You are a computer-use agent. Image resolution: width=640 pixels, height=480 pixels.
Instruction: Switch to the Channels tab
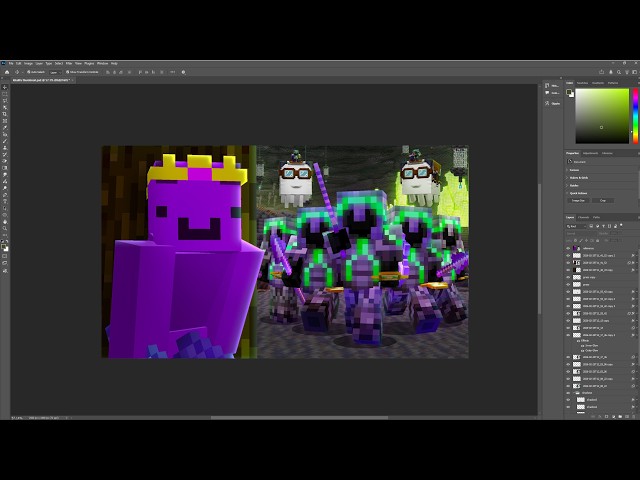point(583,218)
